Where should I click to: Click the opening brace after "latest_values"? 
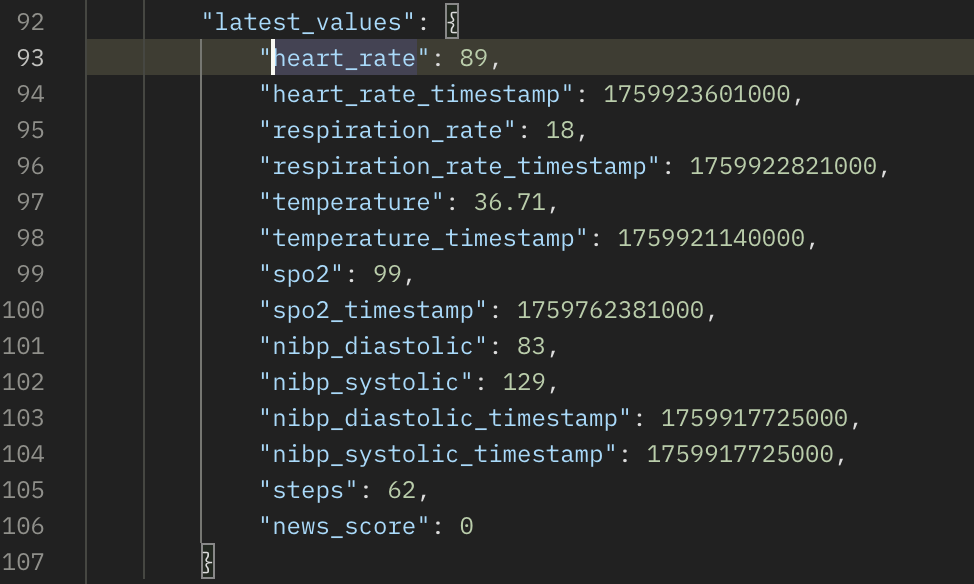tap(452, 21)
